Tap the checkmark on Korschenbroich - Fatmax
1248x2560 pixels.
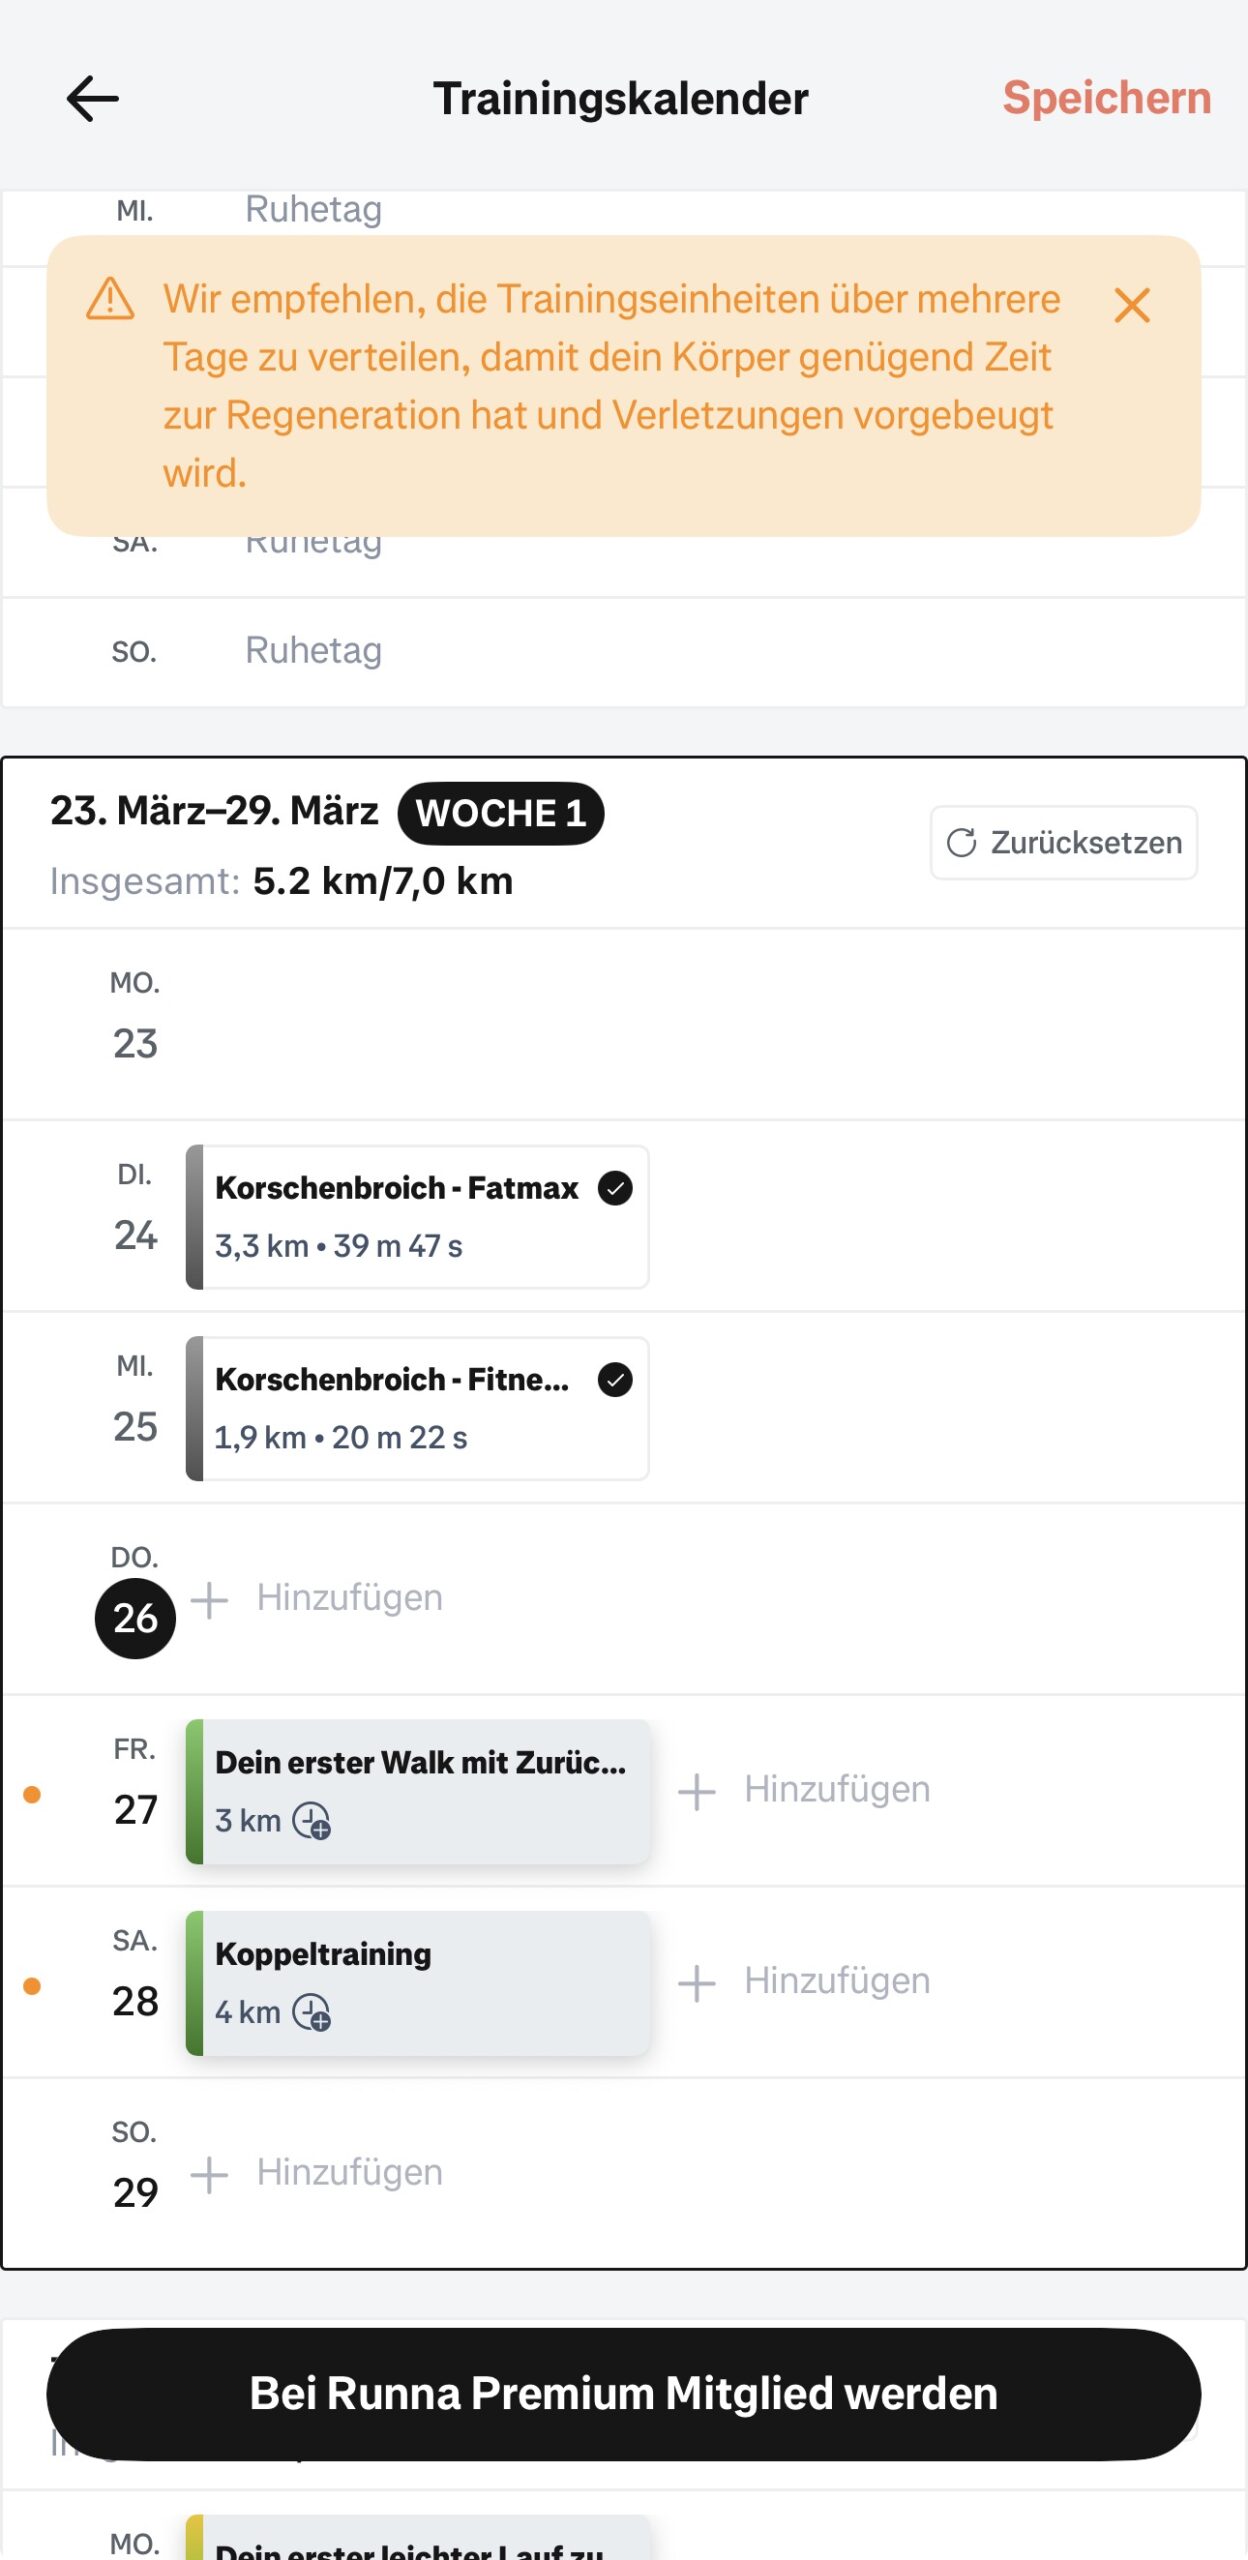615,1188
